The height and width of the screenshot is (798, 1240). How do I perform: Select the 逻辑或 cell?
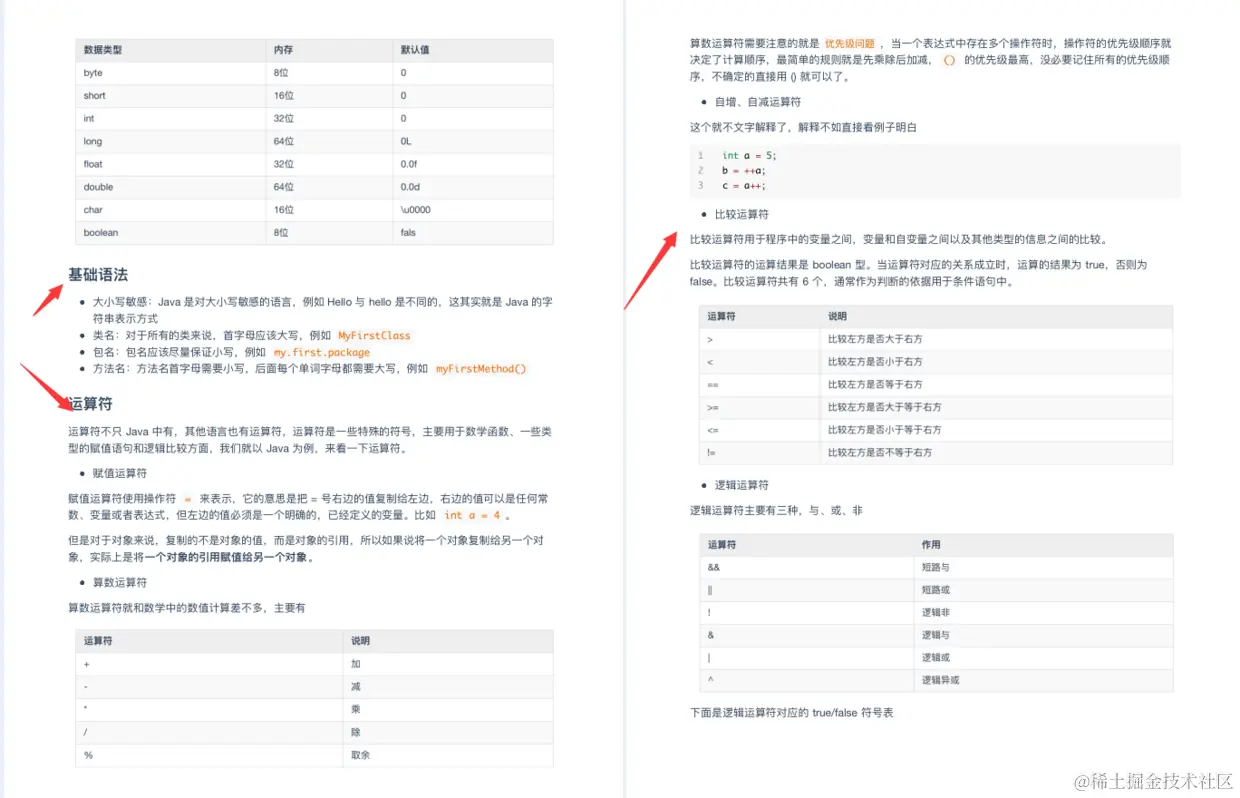tap(1043, 658)
